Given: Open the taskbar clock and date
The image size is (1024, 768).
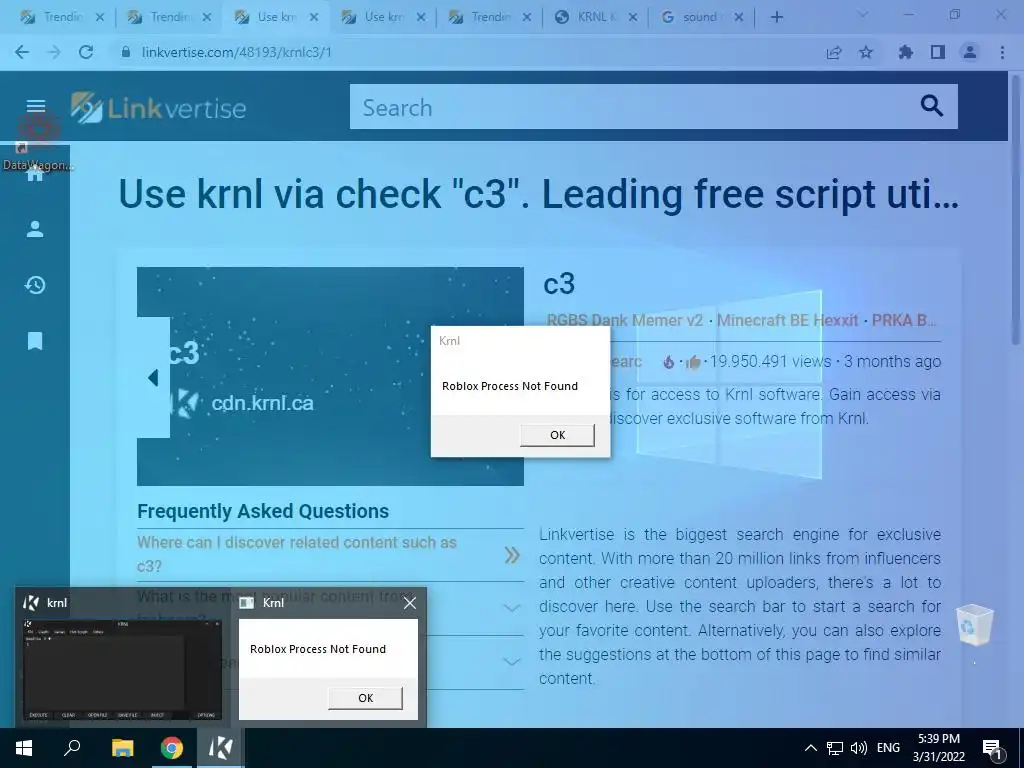Looking at the screenshot, I should click(x=938, y=748).
